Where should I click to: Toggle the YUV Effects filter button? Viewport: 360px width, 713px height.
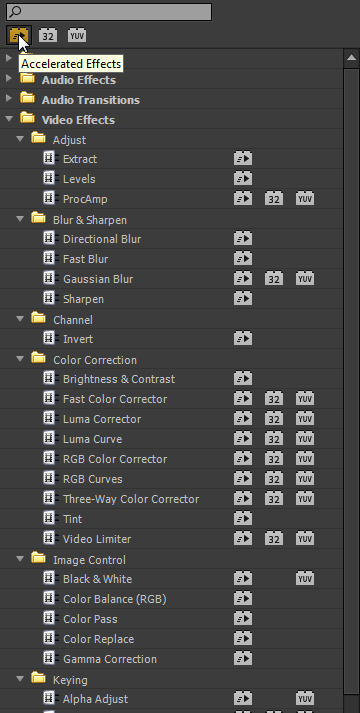click(77, 35)
